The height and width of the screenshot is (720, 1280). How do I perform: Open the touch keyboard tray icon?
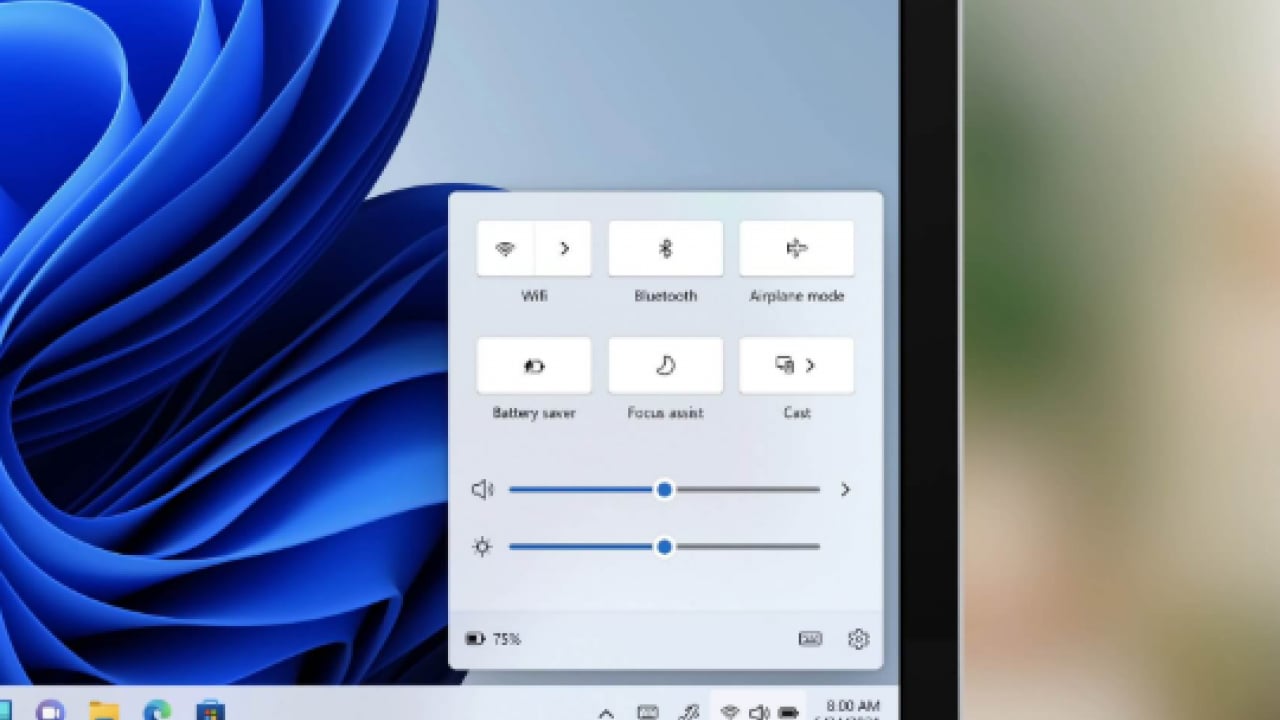(x=648, y=712)
